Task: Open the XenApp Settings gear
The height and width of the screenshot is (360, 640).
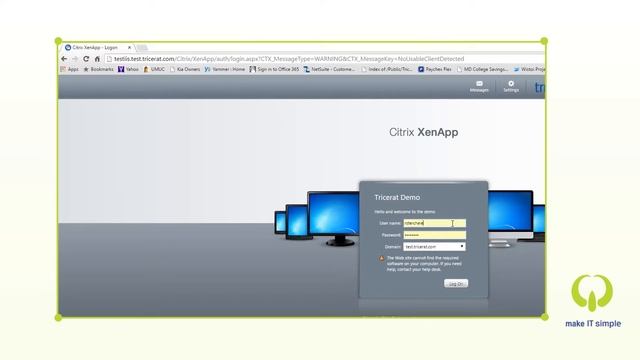Action: [511, 86]
